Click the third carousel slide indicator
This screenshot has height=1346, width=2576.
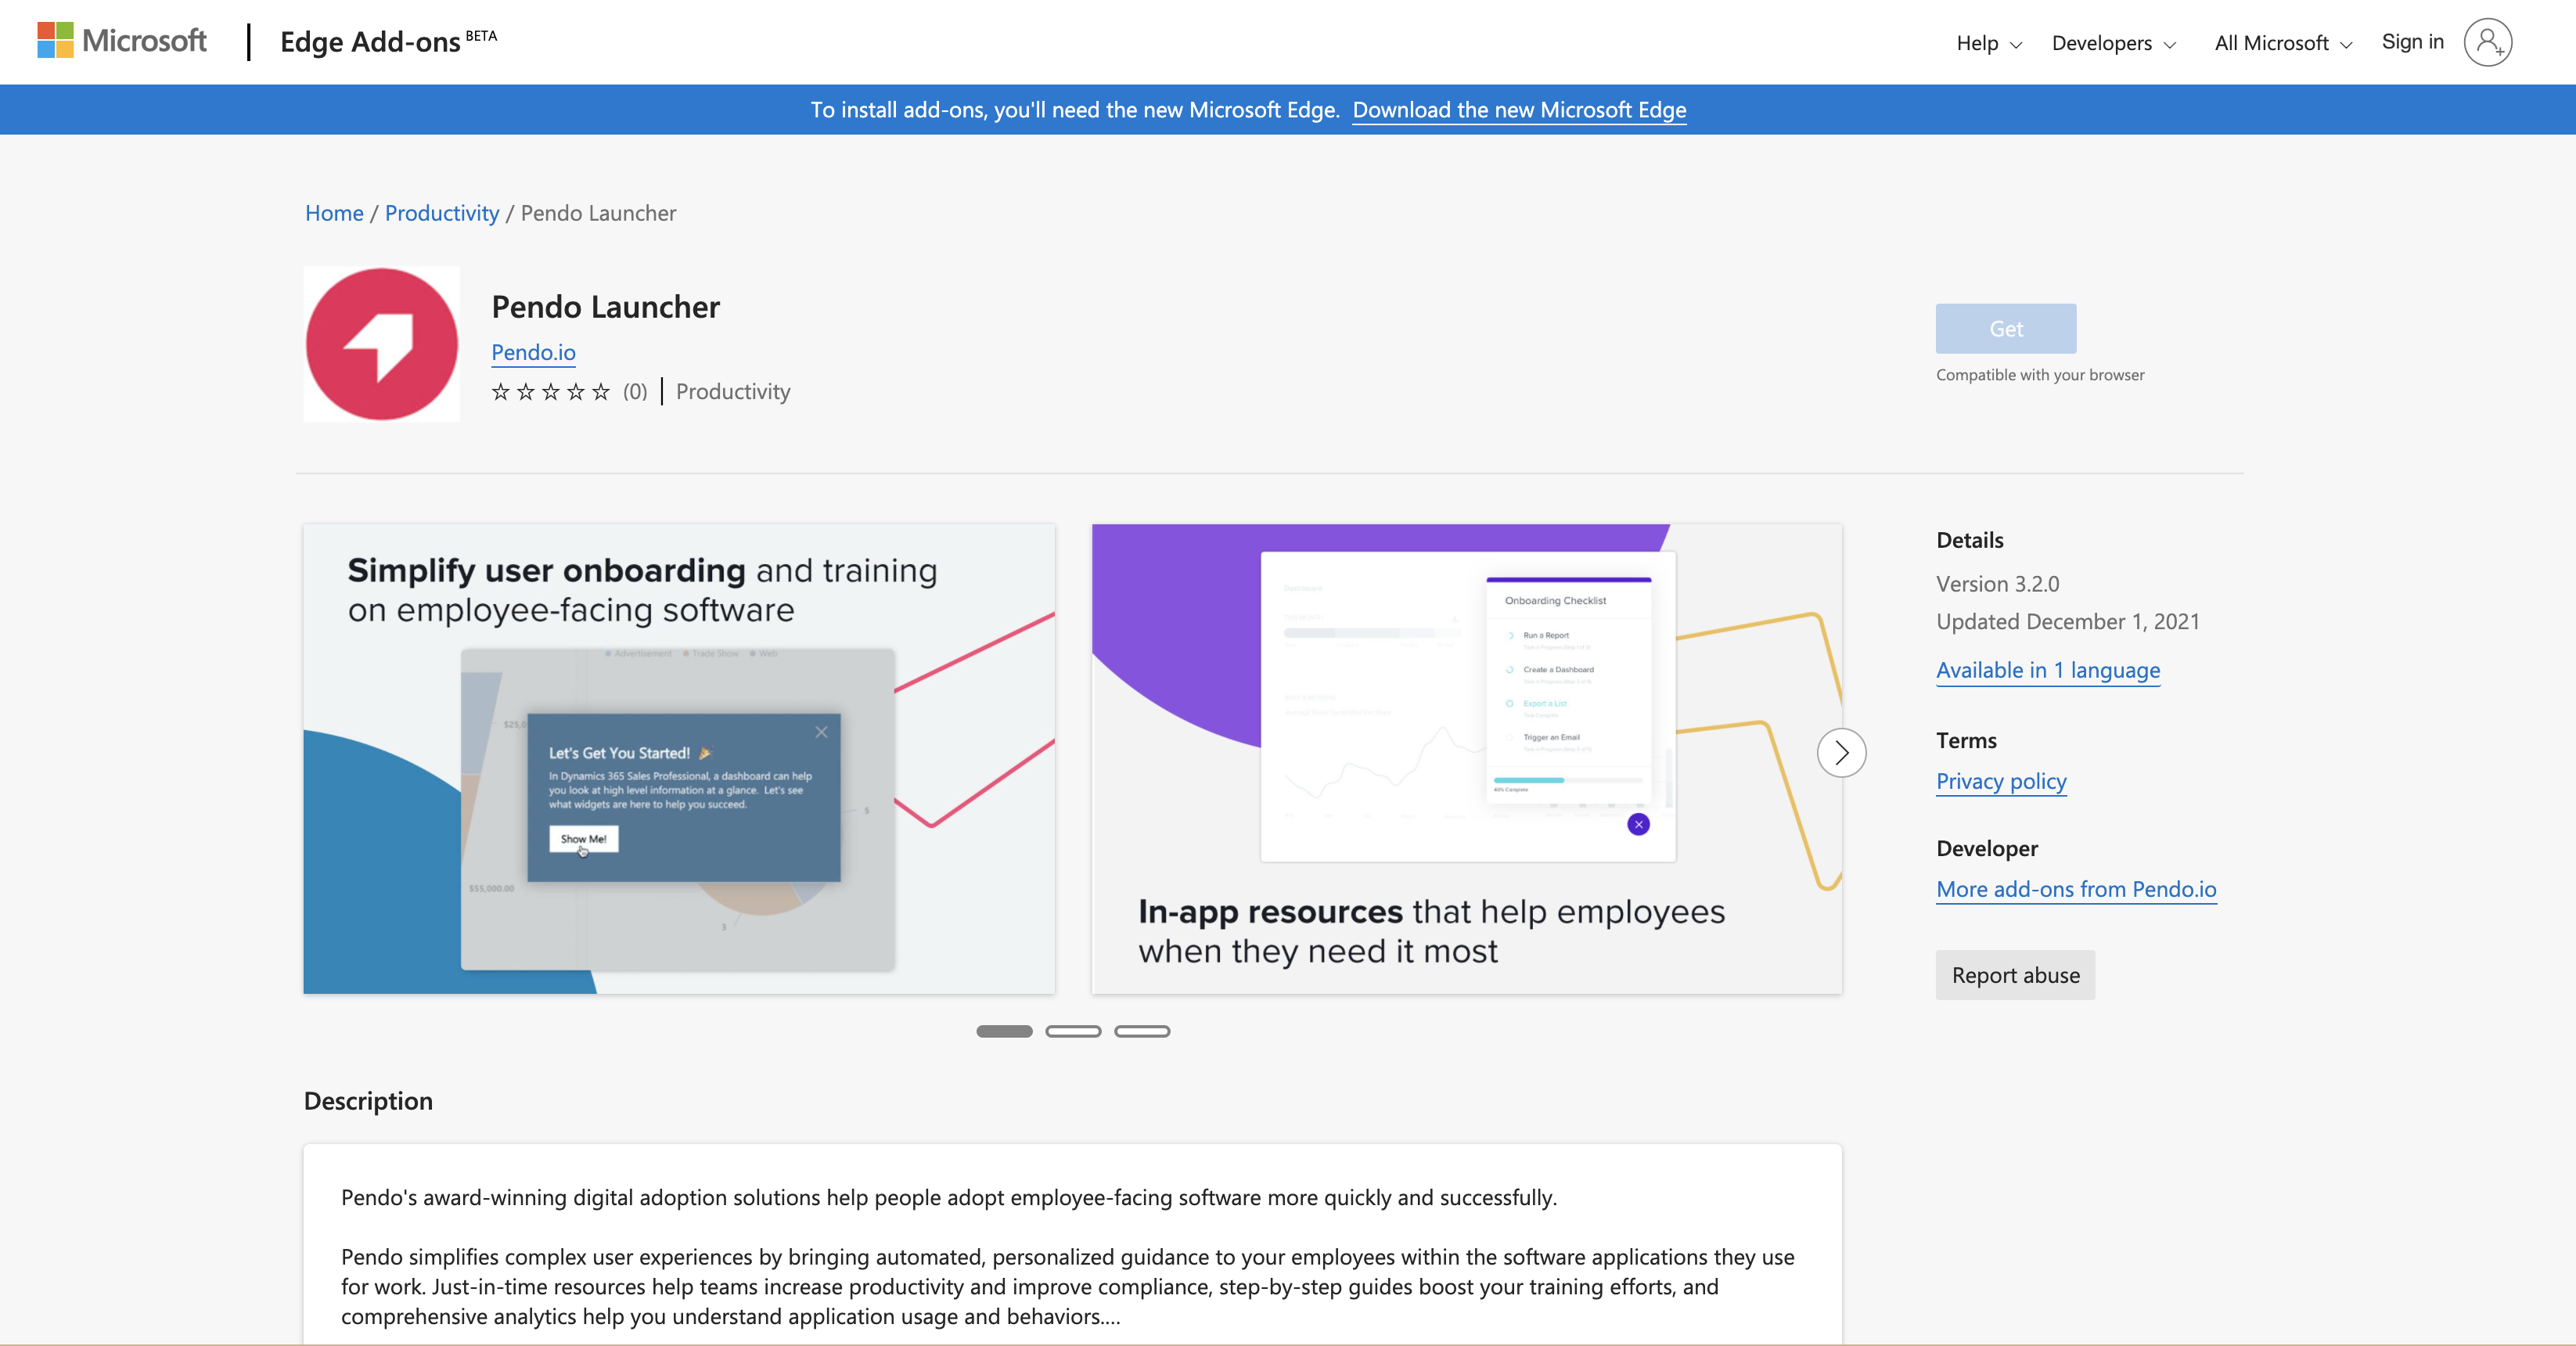[1142, 1031]
